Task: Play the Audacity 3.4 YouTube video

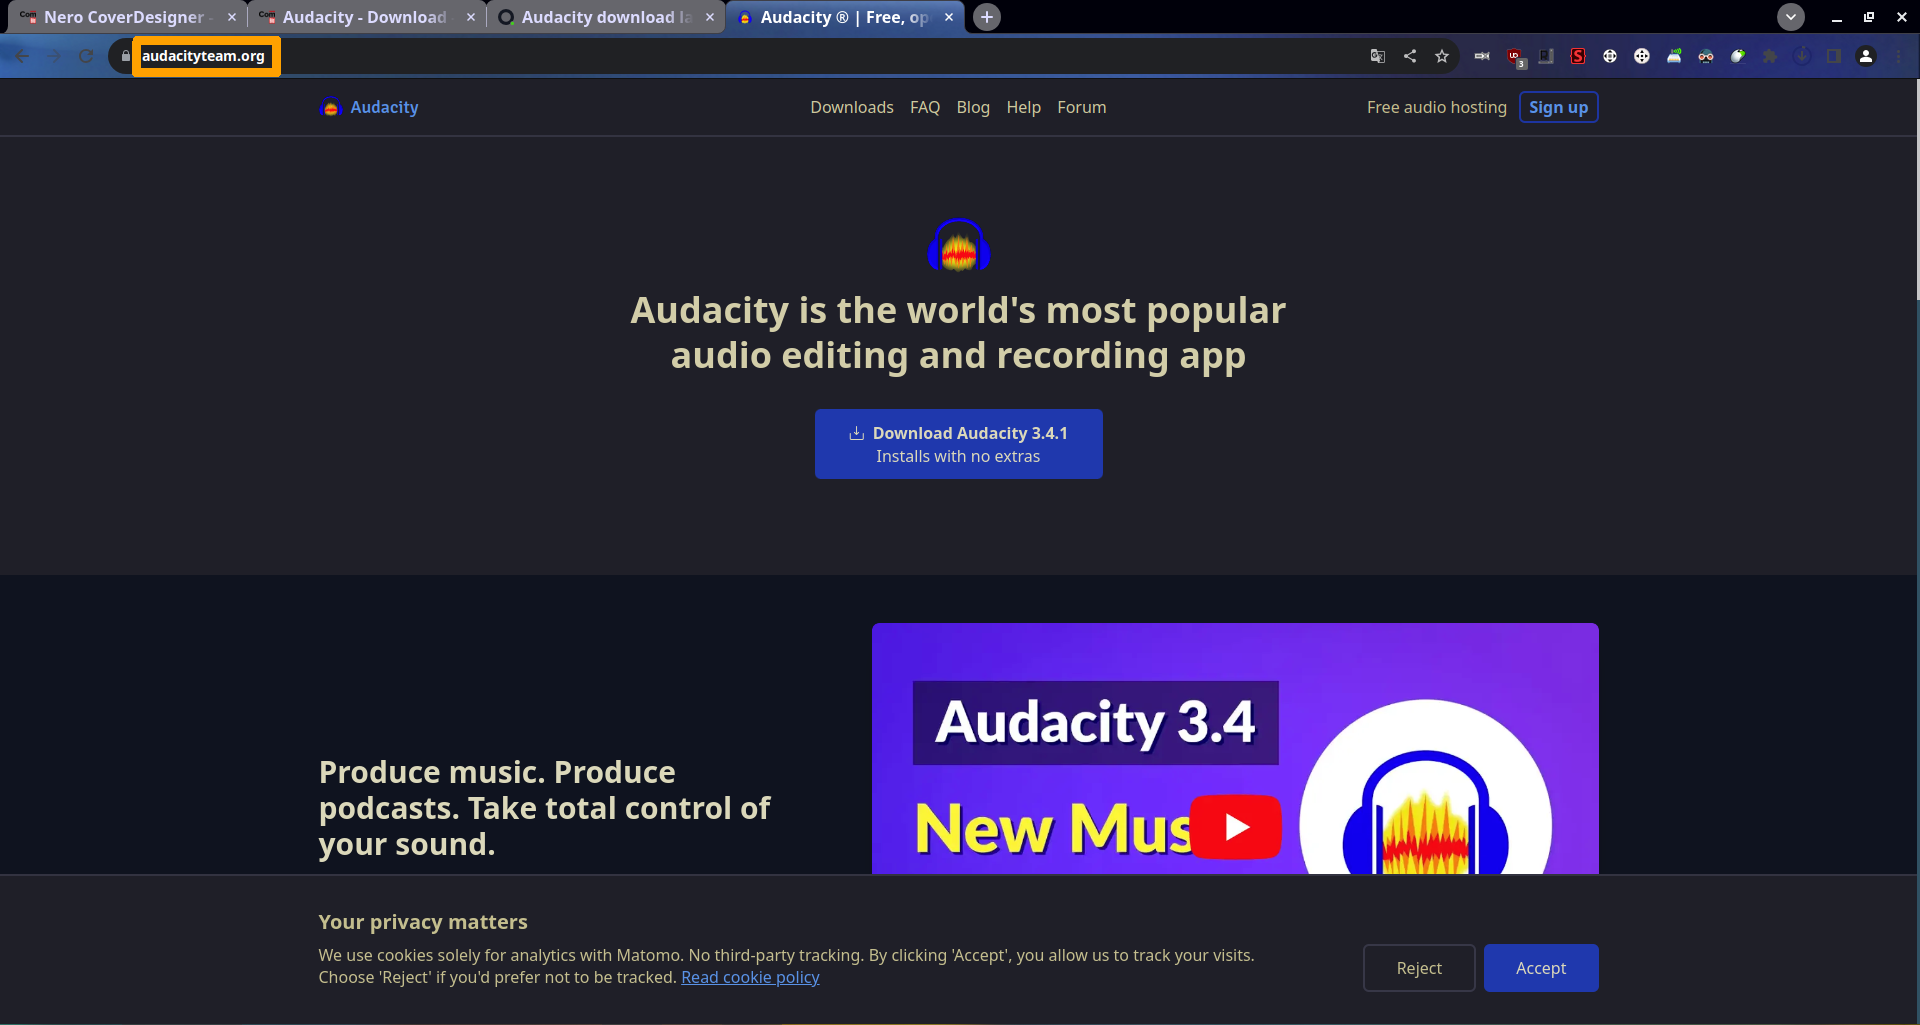Action: click(1236, 827)
